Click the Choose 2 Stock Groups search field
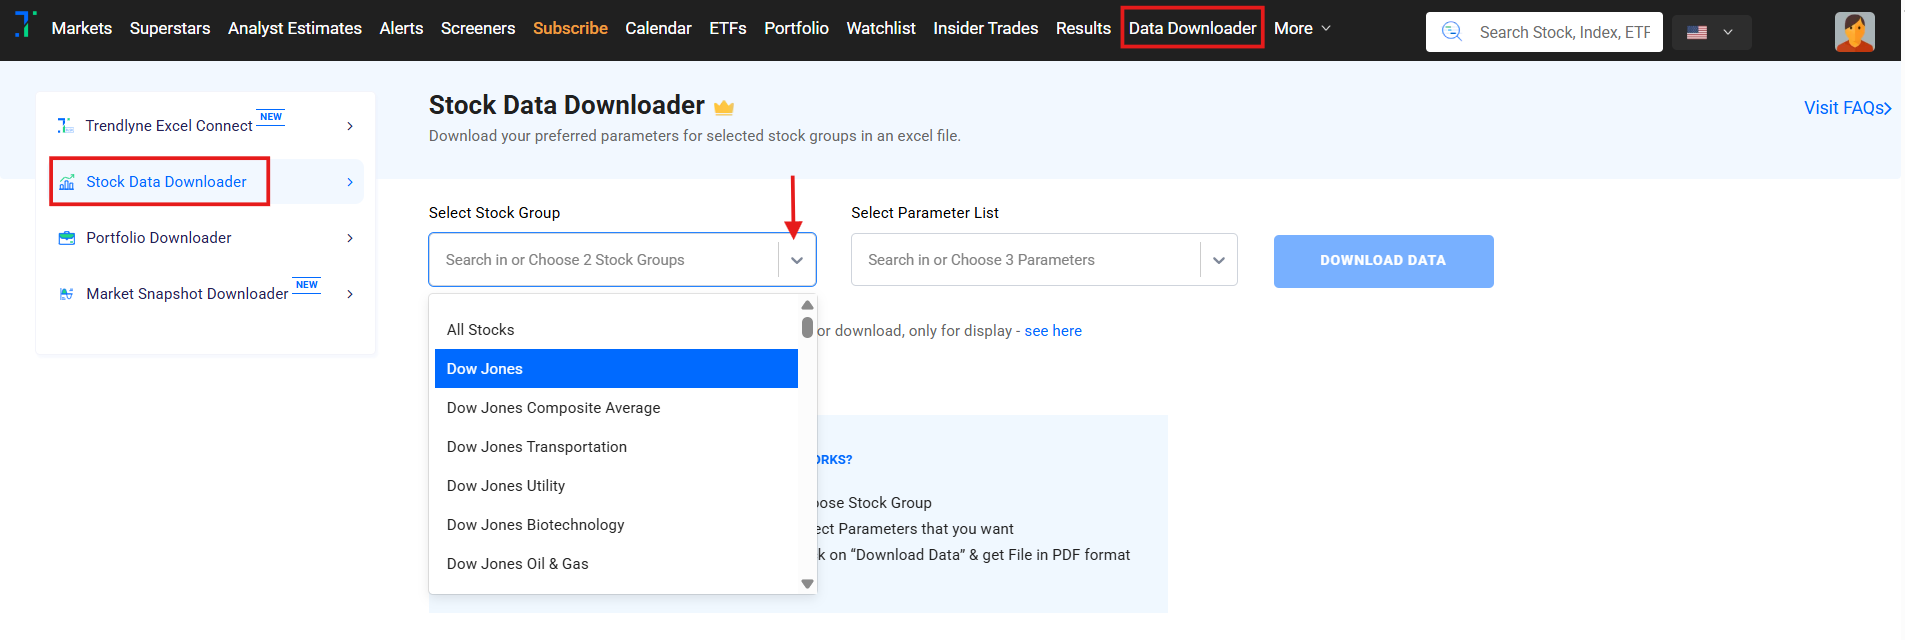Screen dimensions: 1905x640 [604, 260]
